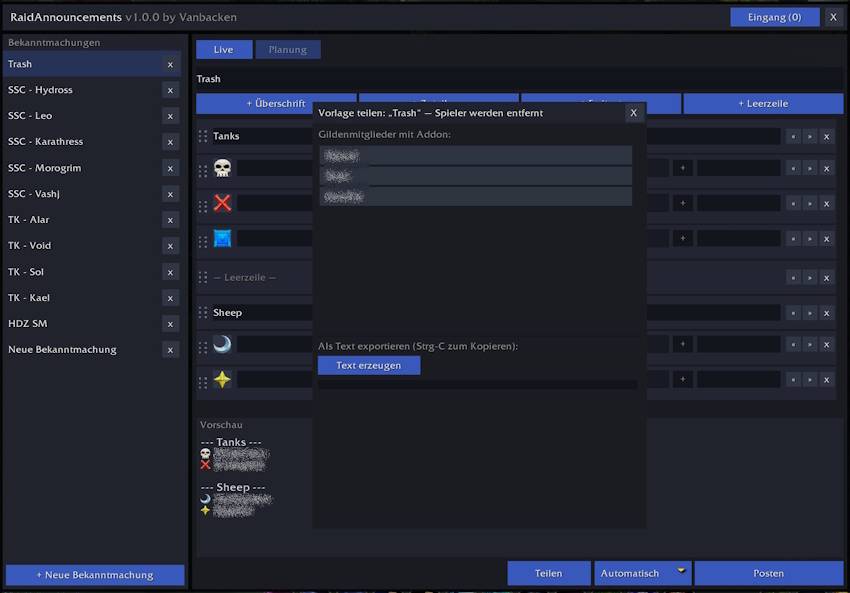Screen dimensions: 850x593
Task: Click the Tanks heading text field
Action: (262, 136)
